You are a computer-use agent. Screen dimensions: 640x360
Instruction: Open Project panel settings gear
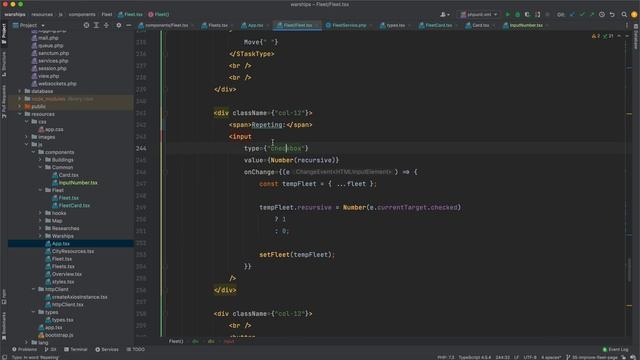tap(119, 25)
